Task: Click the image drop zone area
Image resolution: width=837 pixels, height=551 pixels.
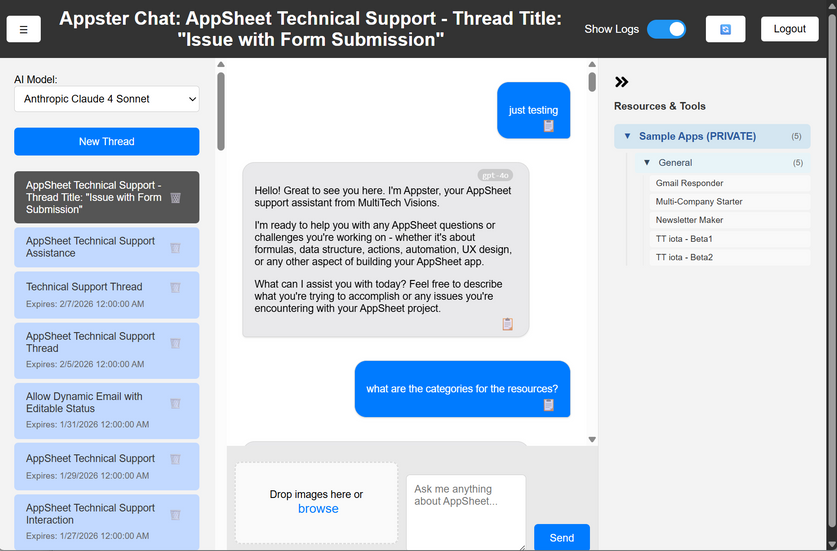Action: pos(317,502)
